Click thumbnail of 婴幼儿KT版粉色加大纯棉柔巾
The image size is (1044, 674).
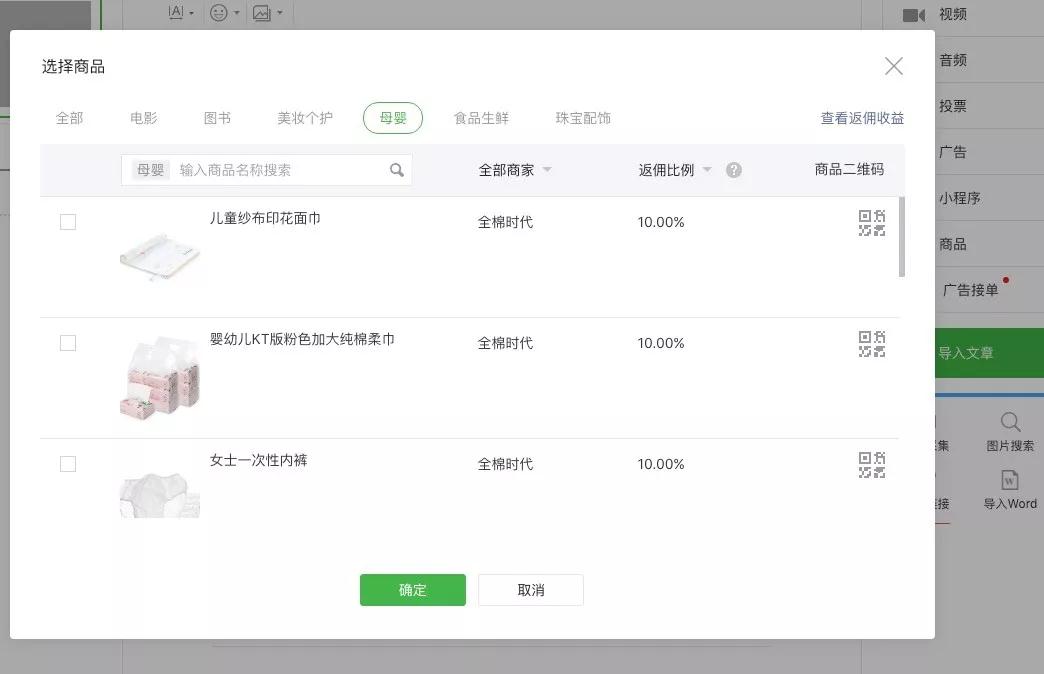pyautogui.click(x=160, y=378)
